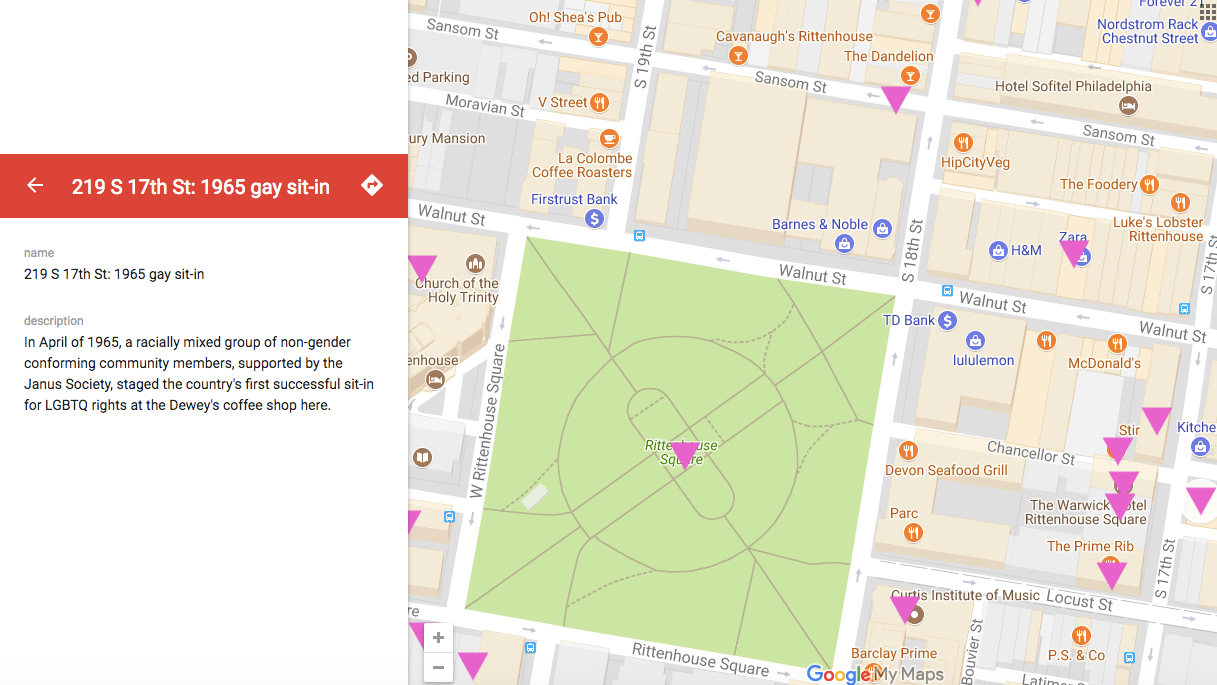Zoom out with the minus button

(438, 667)
